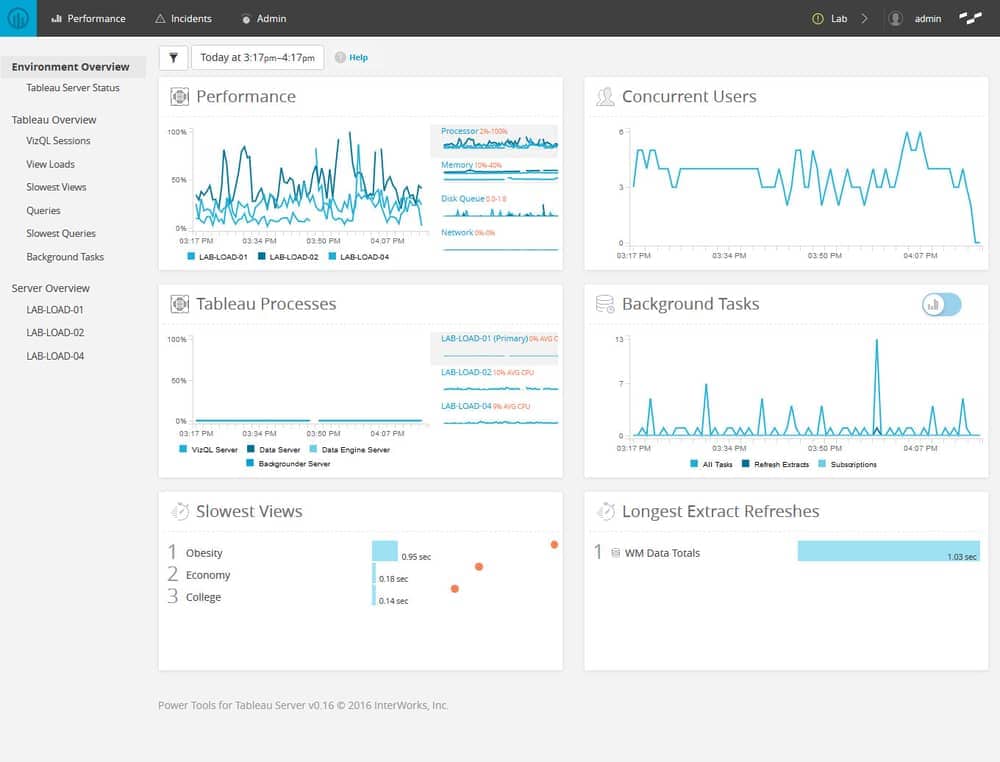Click the Obesity 0.95 sec bar
Image resolution: width=1000 pixels, height=762 pixels.
point(385,551)
